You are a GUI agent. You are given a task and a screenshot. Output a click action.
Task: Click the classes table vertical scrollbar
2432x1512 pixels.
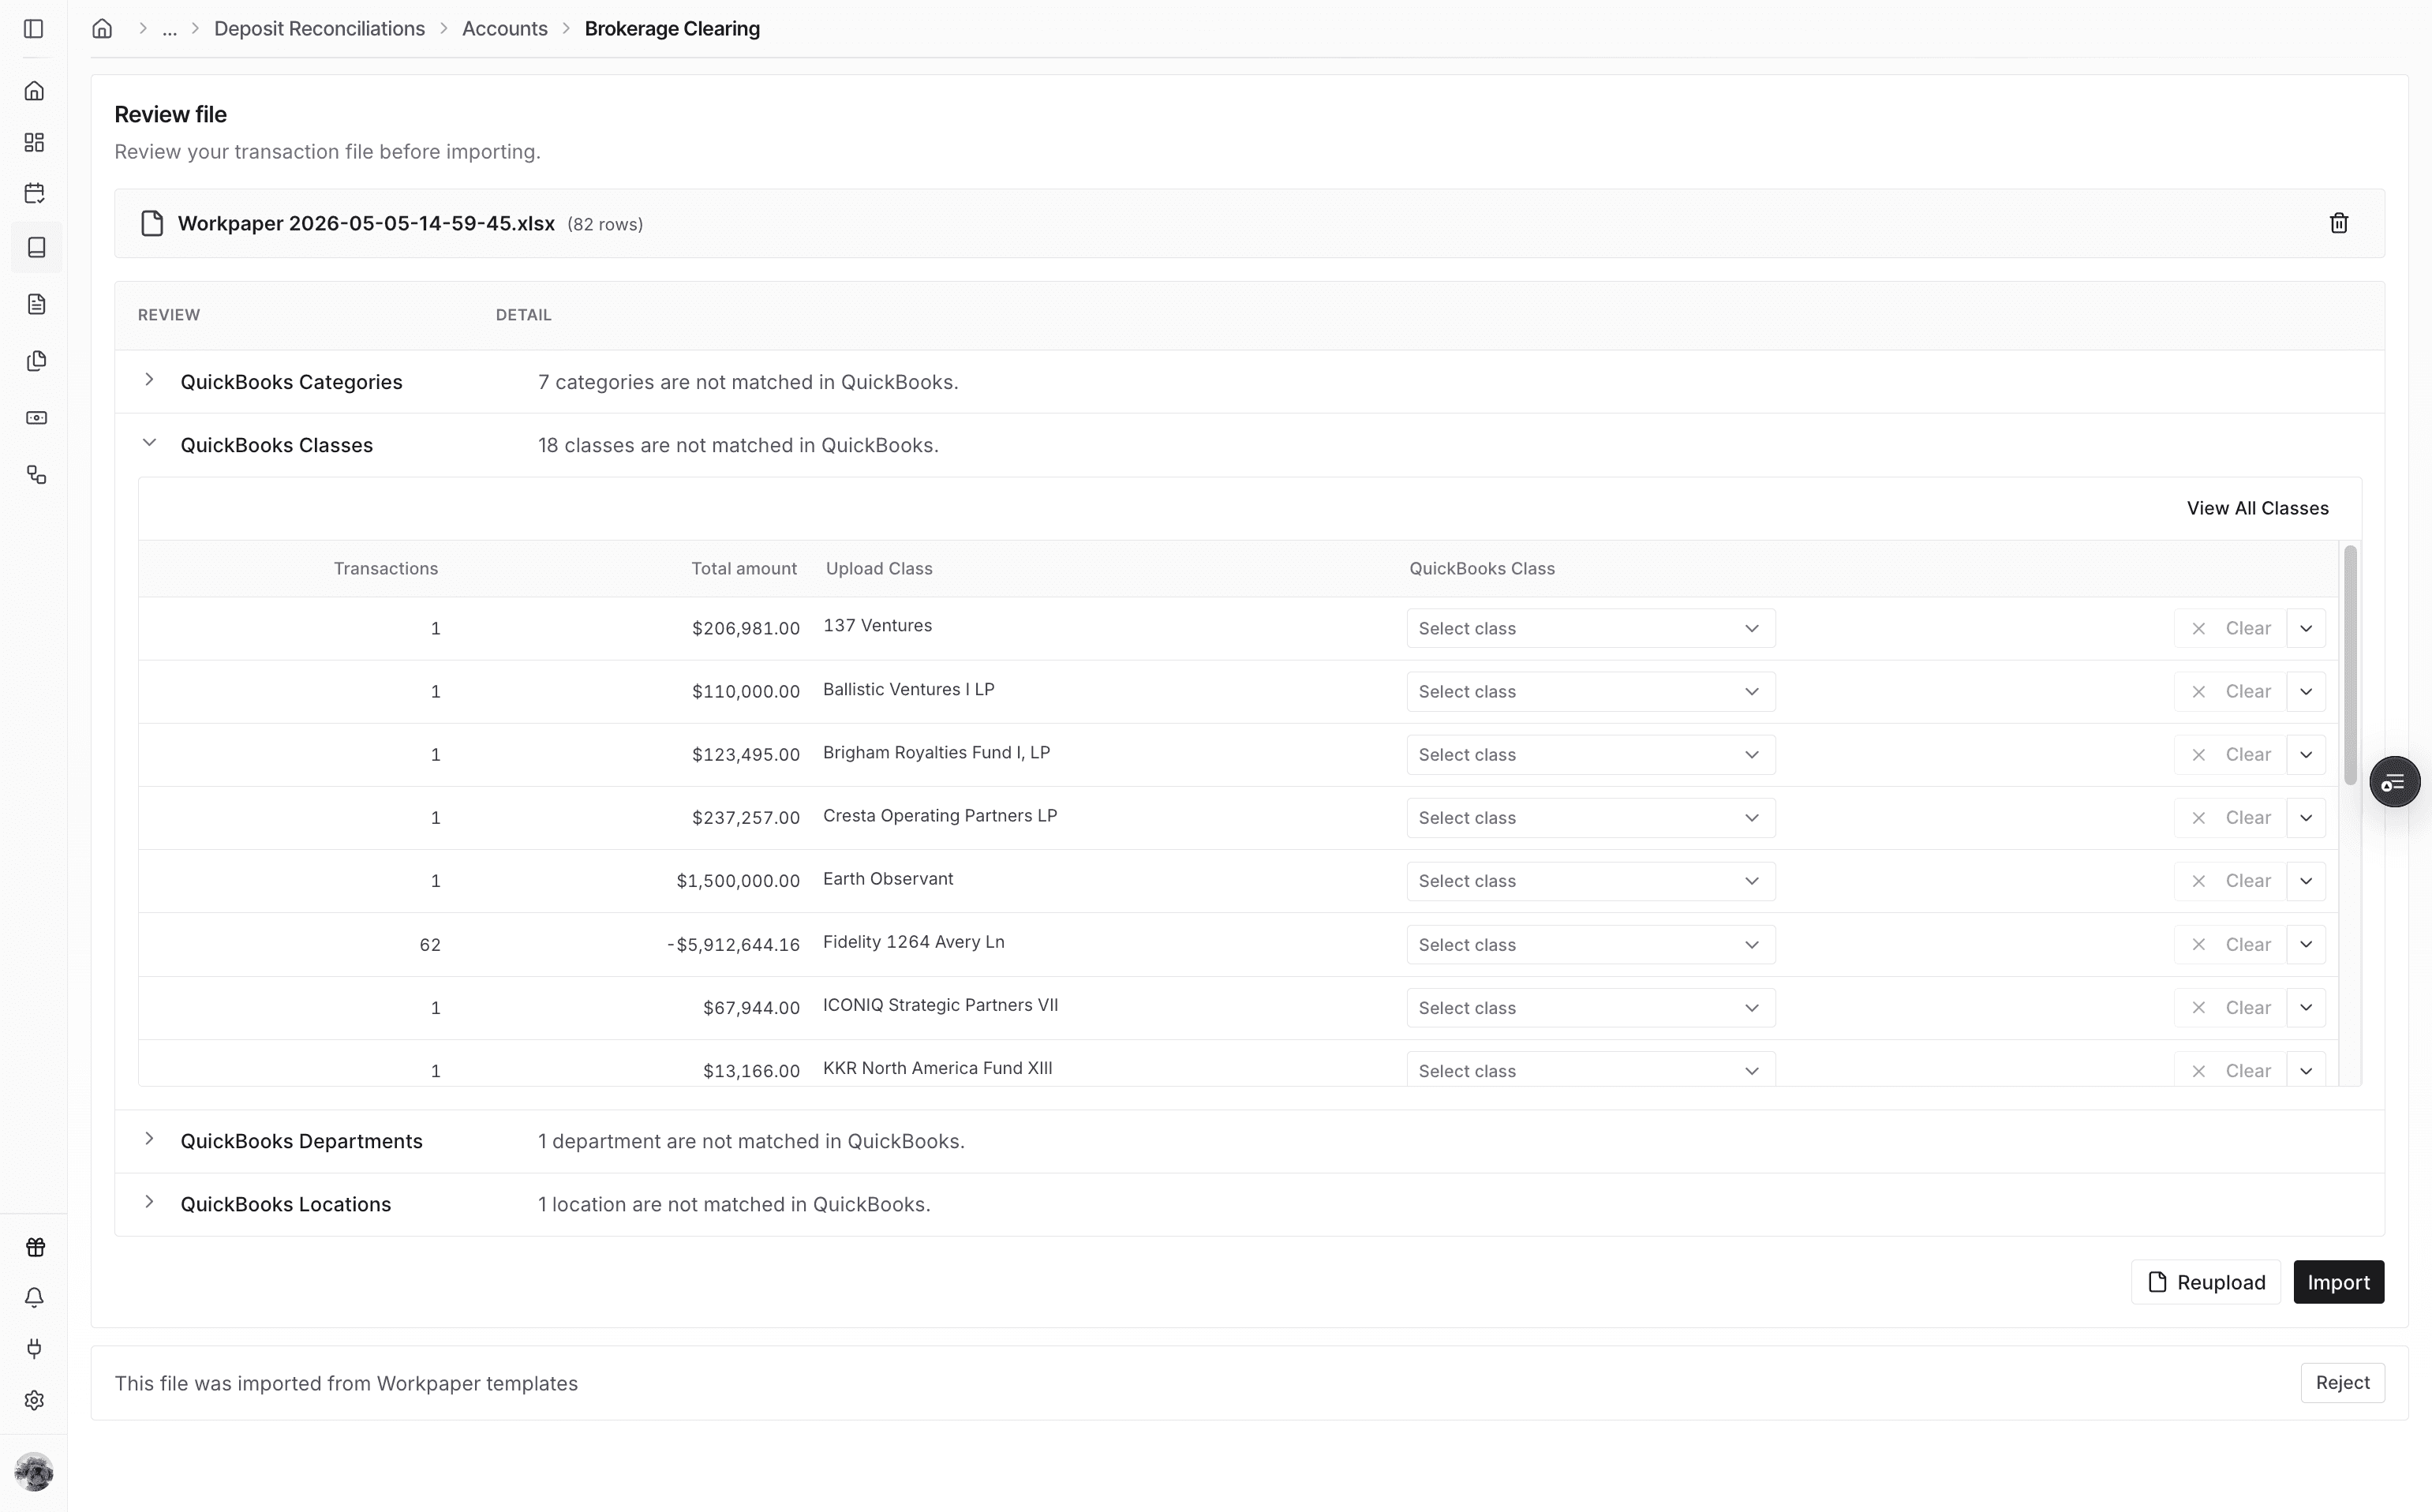coord(2350,665)
